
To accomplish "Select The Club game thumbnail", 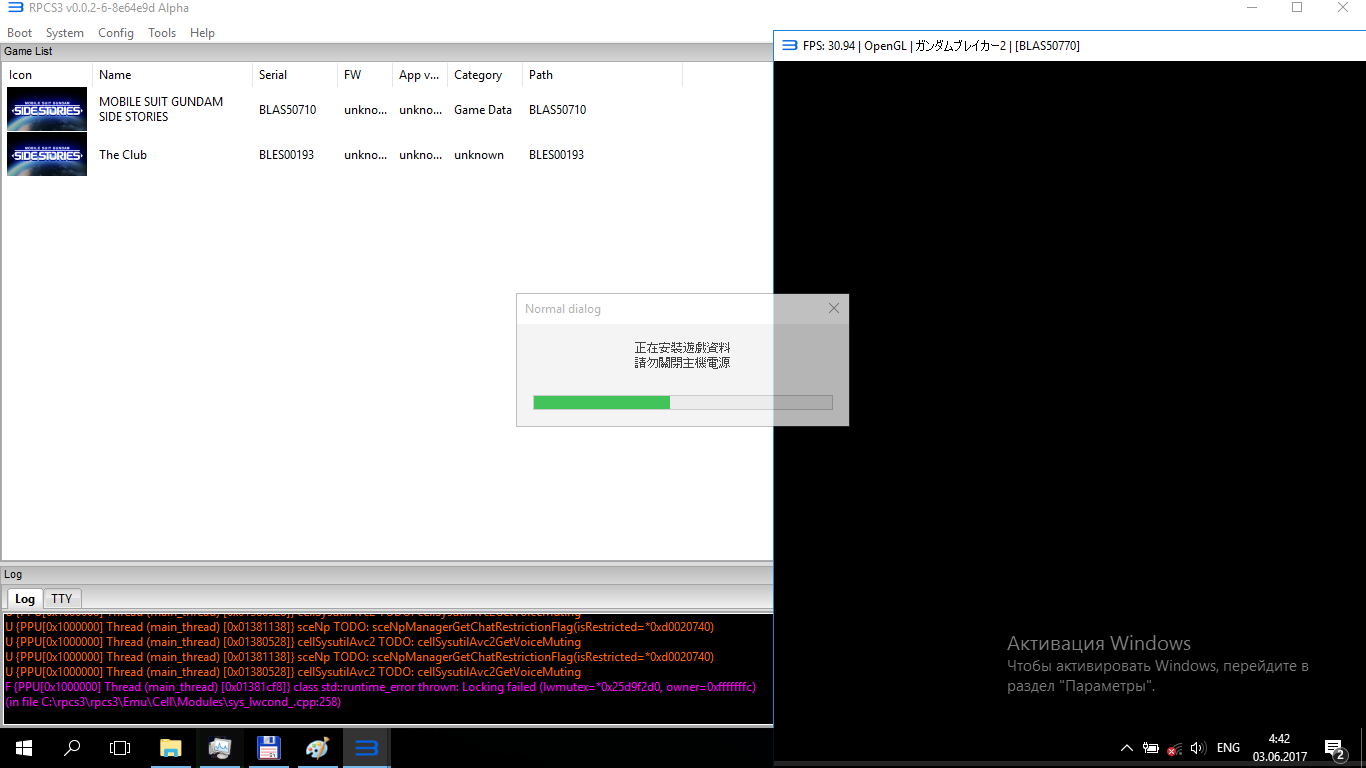I will click(x=47, y=155).
